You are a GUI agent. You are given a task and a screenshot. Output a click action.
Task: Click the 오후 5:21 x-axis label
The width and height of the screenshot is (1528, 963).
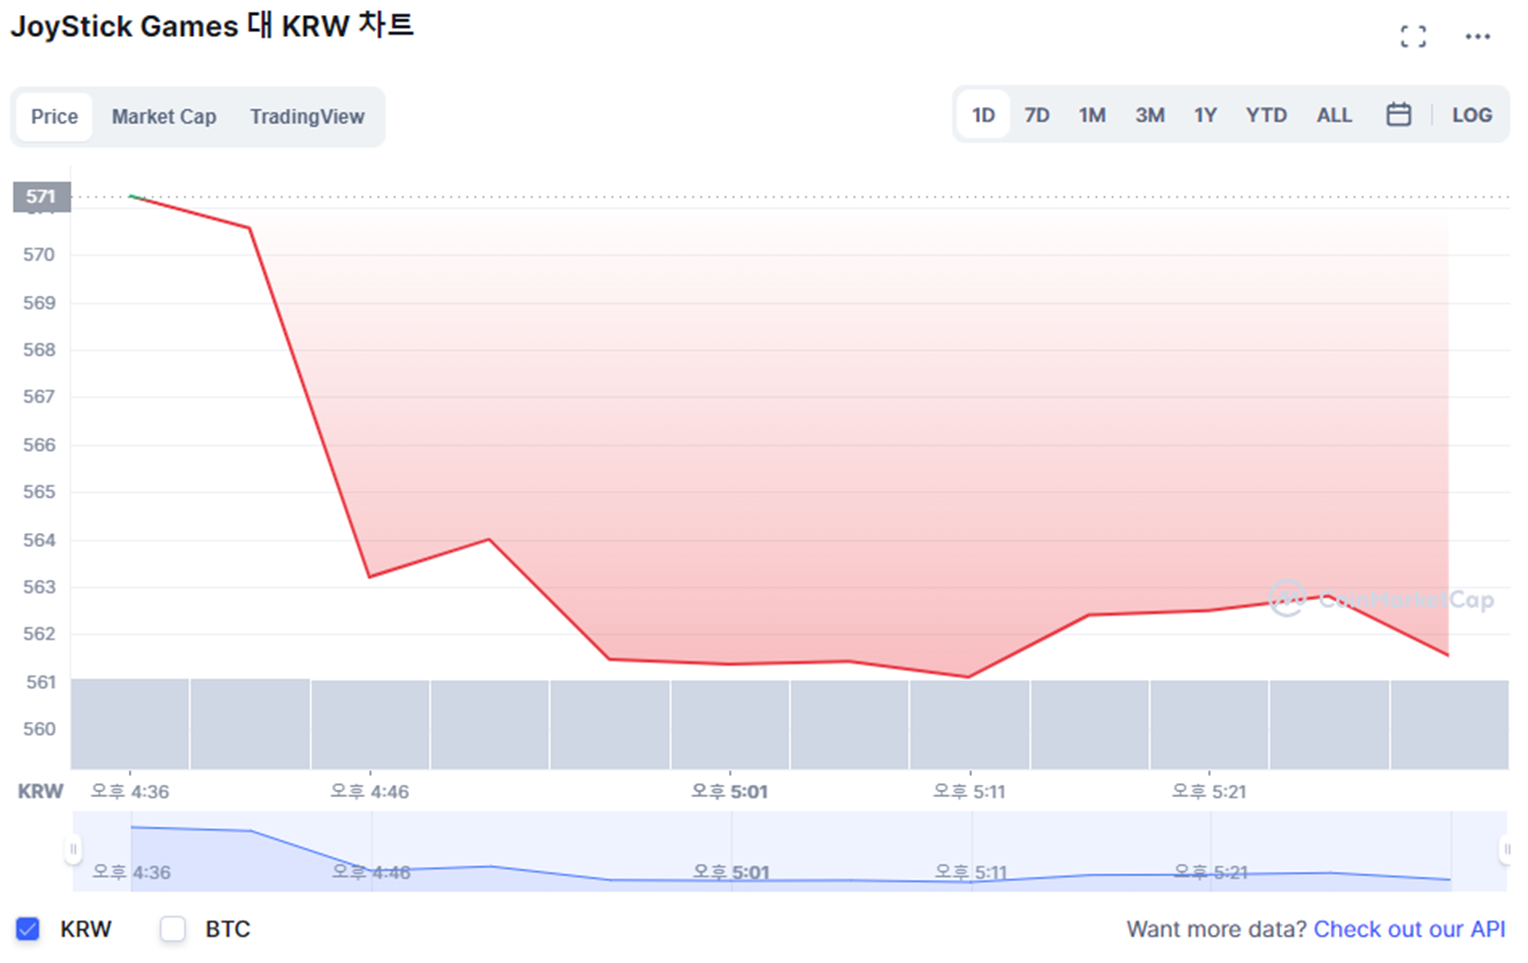point(1209,792)
